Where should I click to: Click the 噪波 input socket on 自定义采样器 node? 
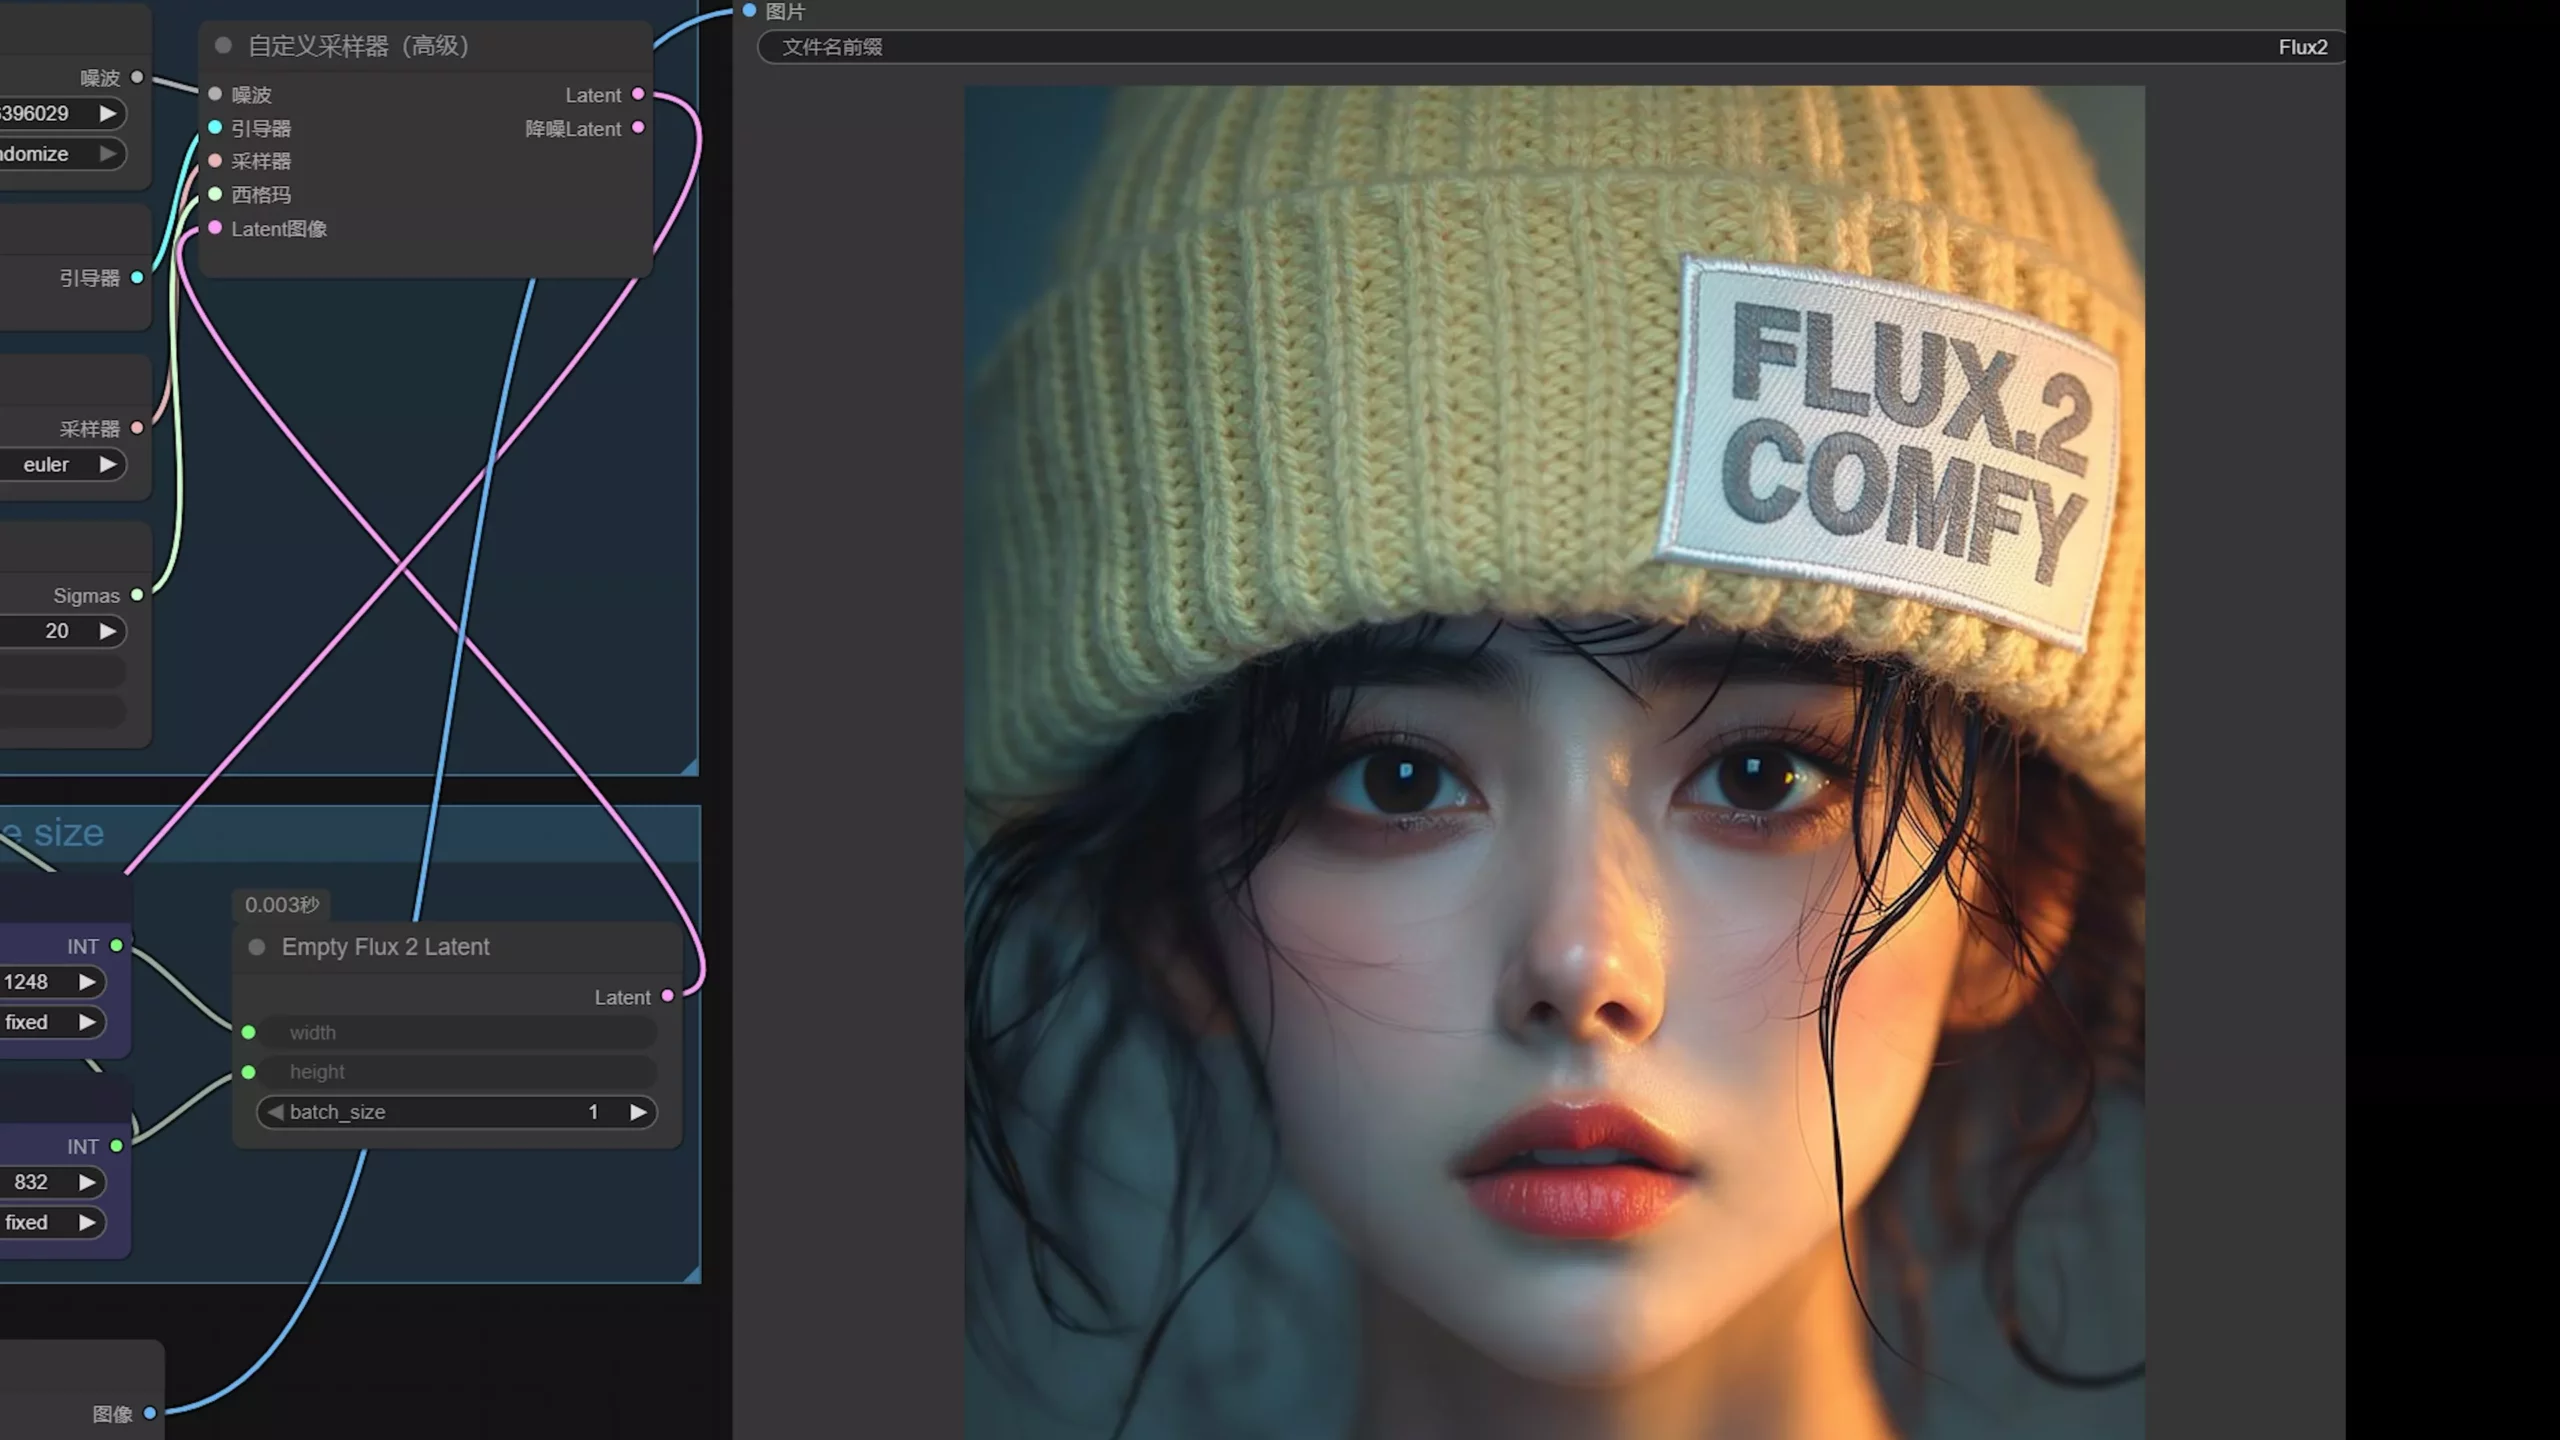click(215, 94)
